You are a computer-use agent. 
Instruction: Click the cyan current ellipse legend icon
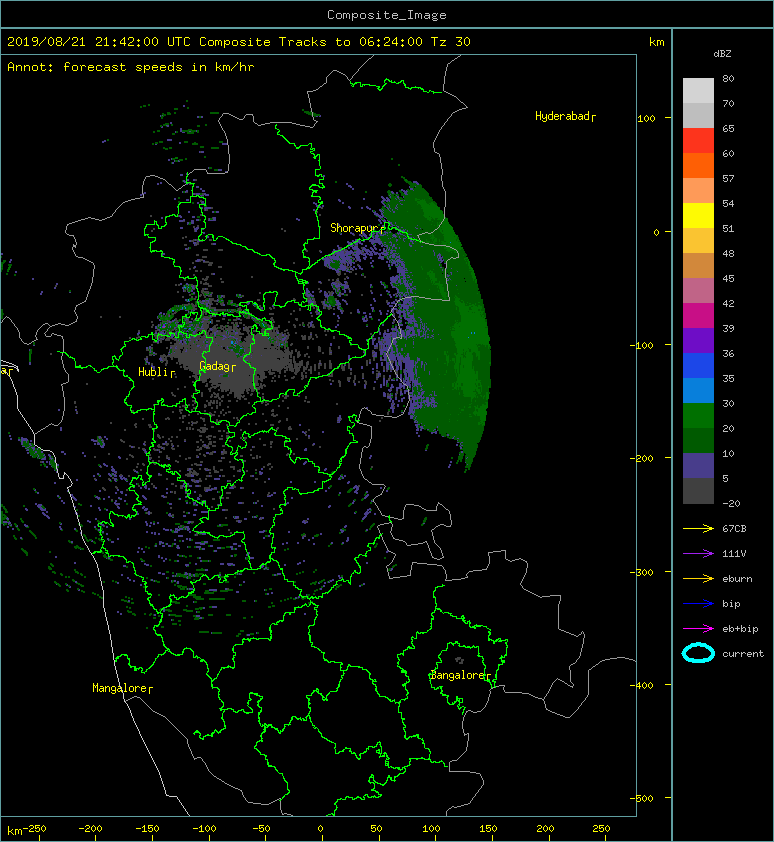698,653
